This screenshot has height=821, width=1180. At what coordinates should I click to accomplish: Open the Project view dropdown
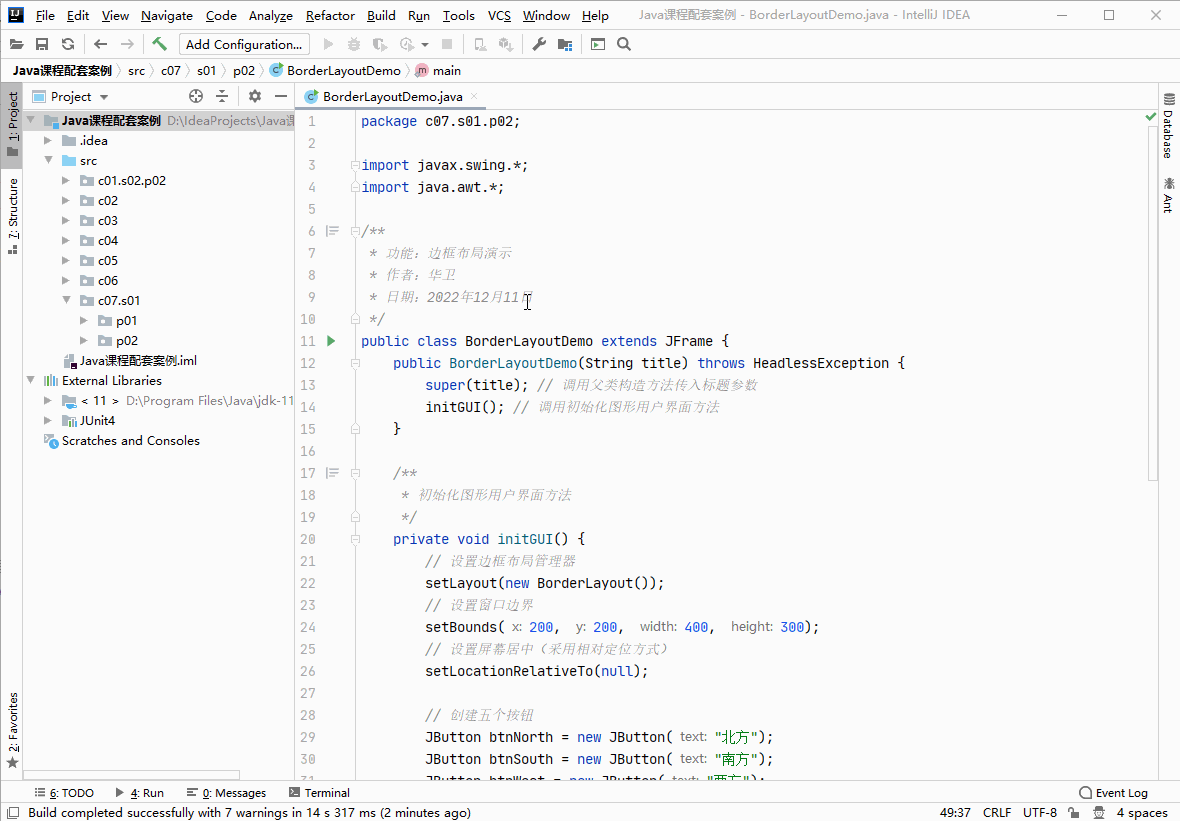pos(104,97)
